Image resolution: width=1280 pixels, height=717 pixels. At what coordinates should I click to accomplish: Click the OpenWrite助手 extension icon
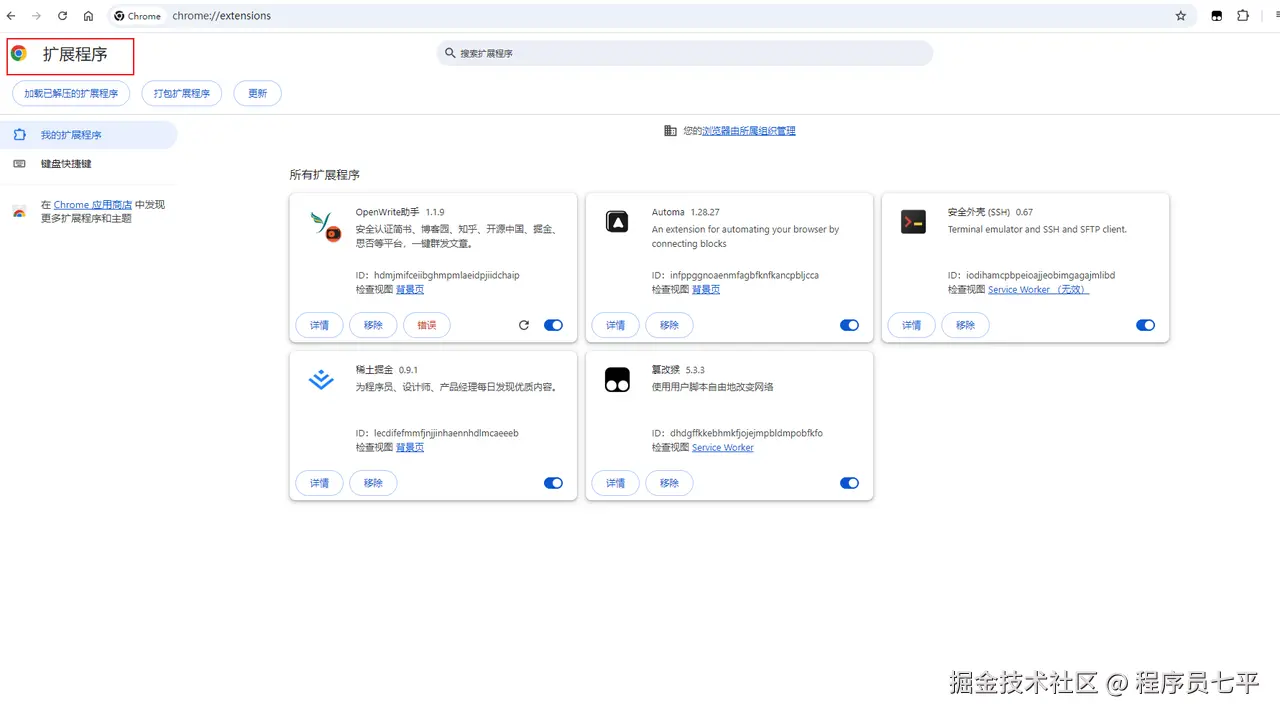[x=325, y=227]
